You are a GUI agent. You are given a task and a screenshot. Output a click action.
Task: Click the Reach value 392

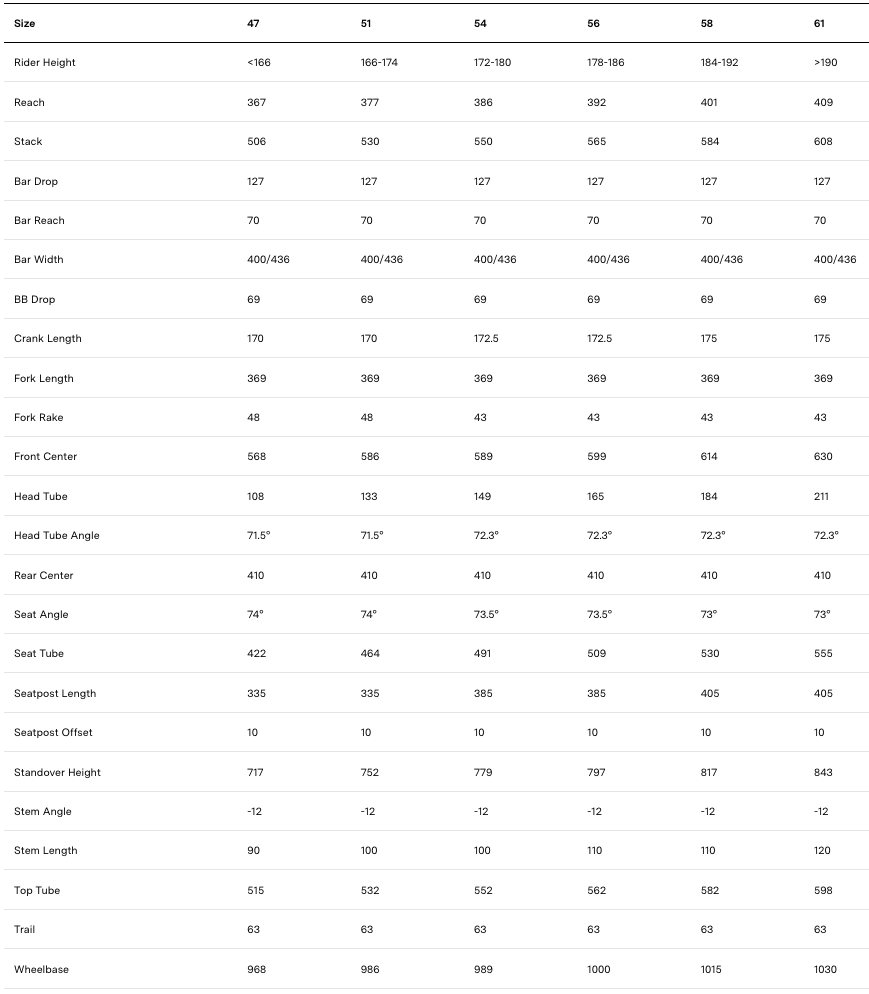pos(596,102)
